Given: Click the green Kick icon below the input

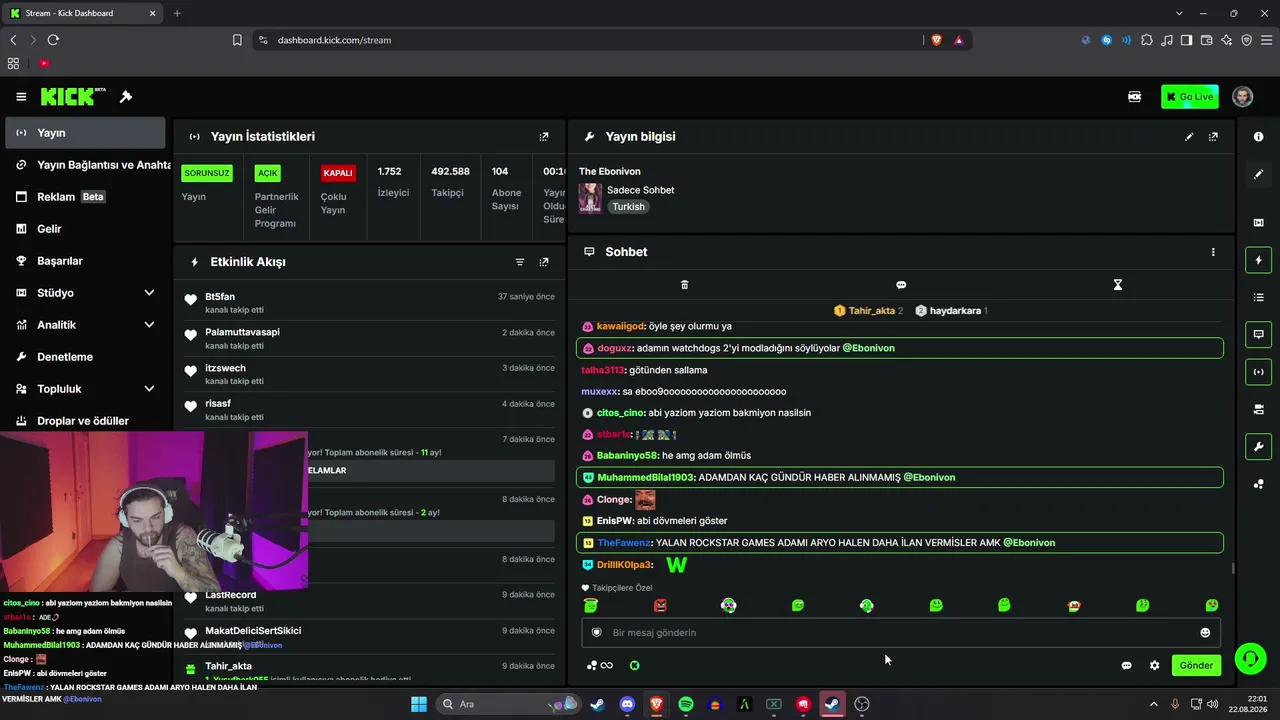Looking at the screenshot, I should tap(634, 665).
